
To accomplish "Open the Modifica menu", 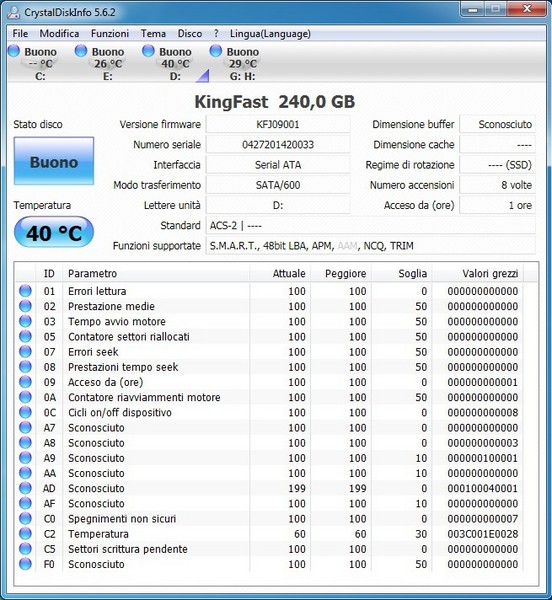I will coord(59,34).
